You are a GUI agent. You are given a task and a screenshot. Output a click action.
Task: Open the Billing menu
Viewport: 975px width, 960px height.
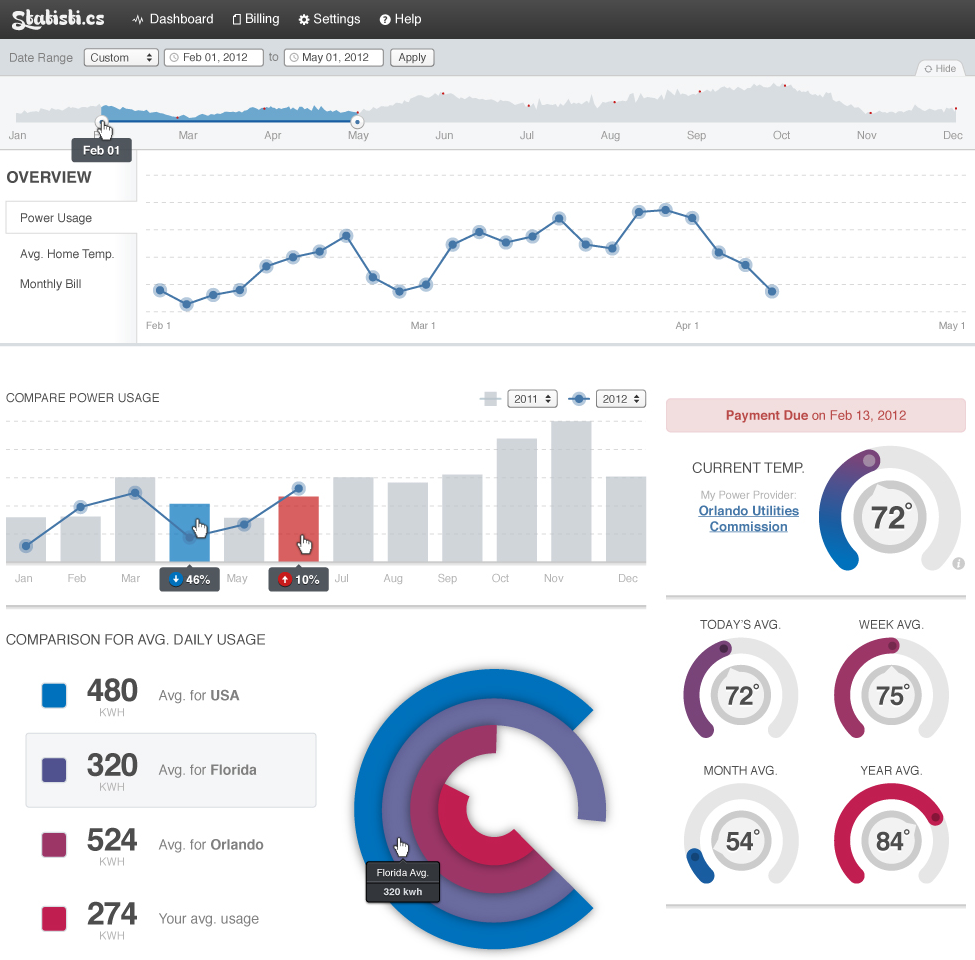(x=255, y=19)
